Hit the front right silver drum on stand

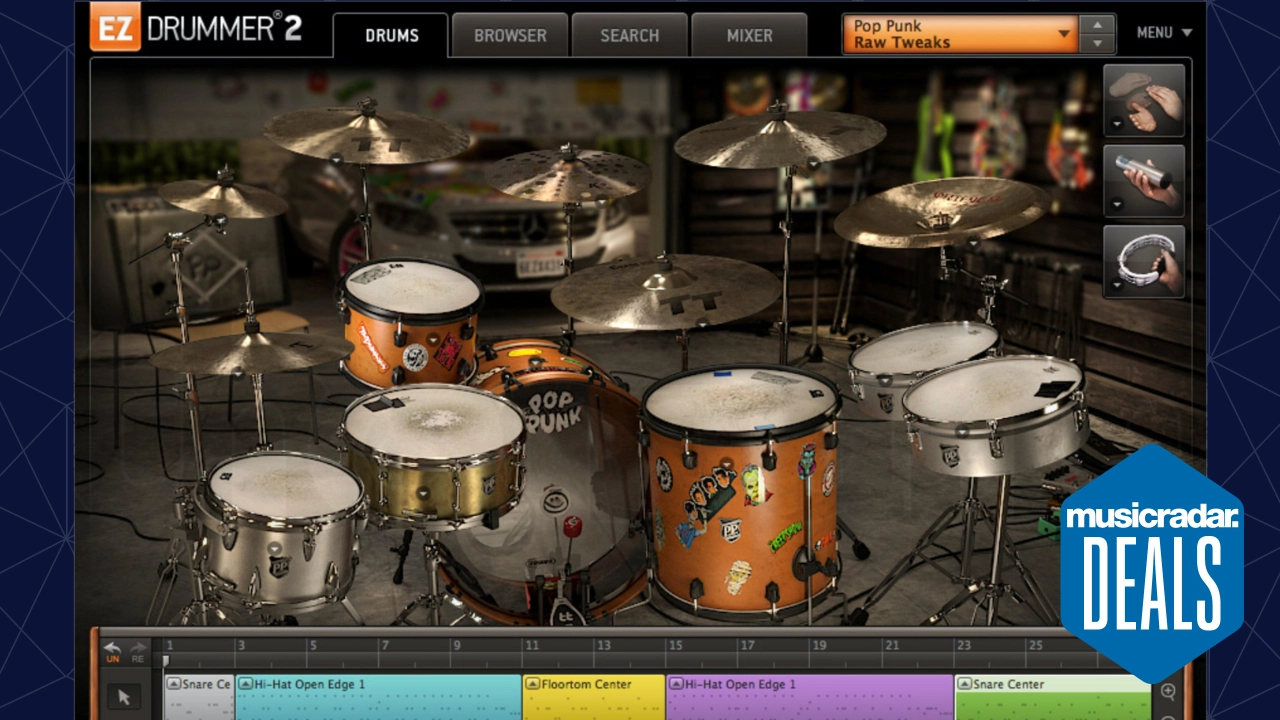995,416
